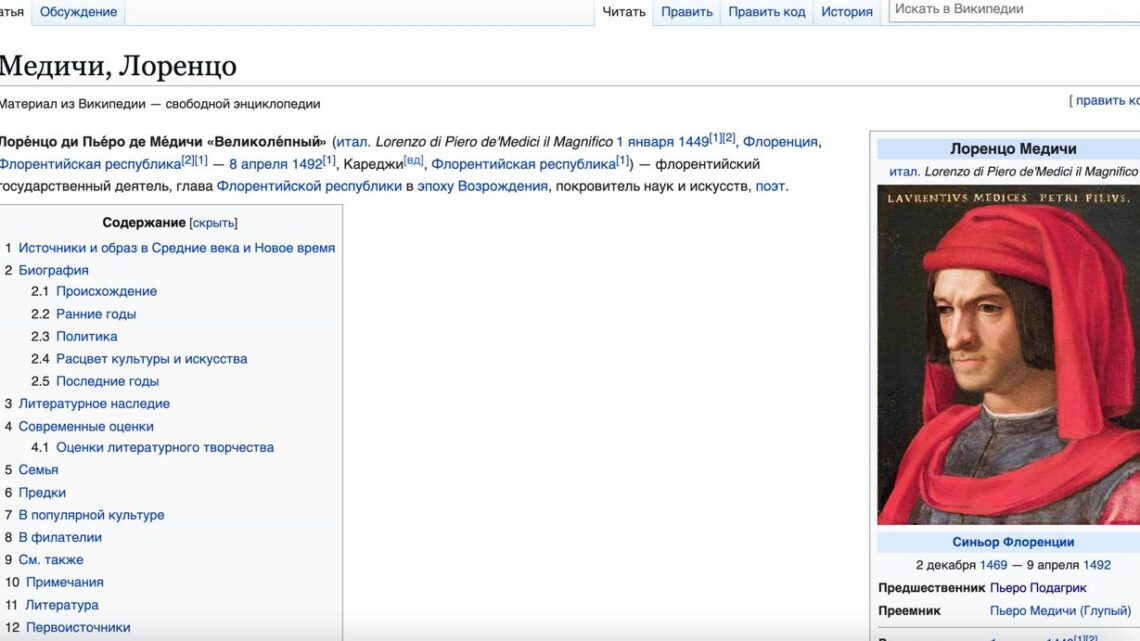Collapse contents using скрыть toggle
Viewport: 1140px width, 641px height.
tap(213, 223)
